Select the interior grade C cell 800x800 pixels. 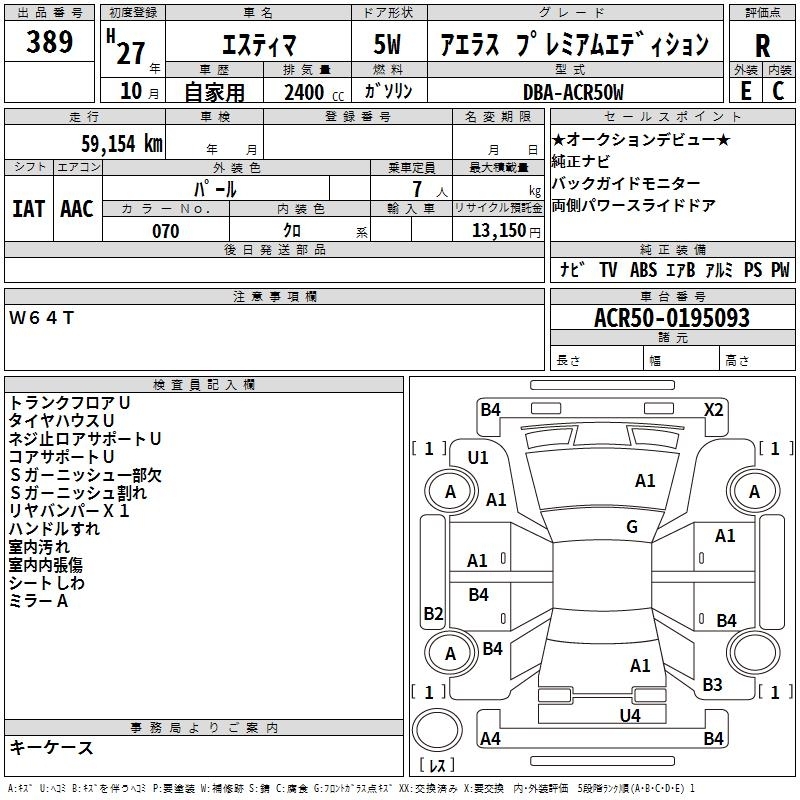778,90
